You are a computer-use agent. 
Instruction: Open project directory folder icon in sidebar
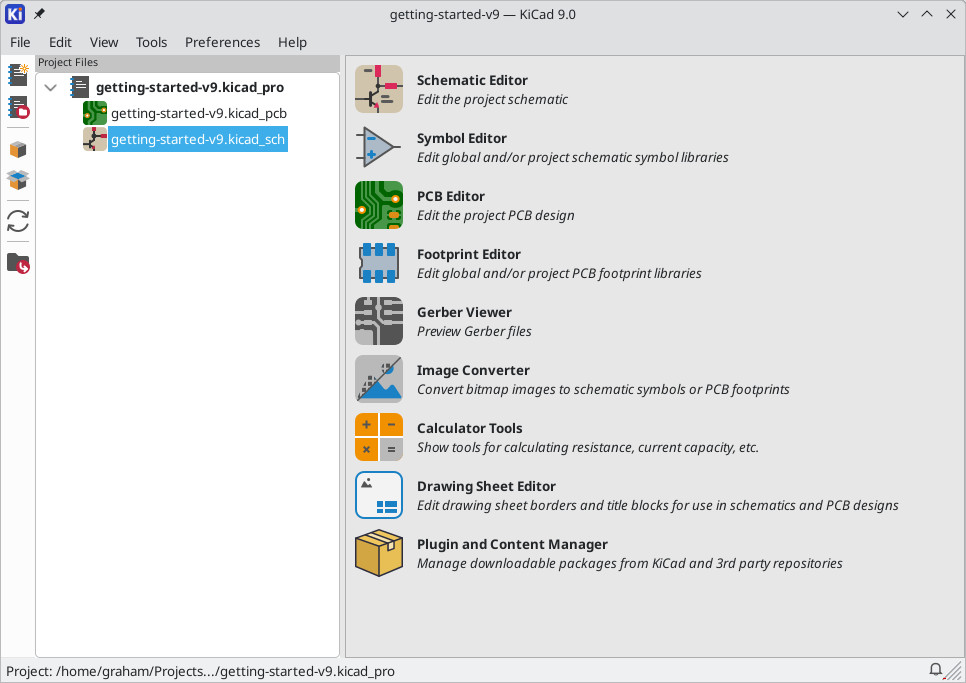coord(18,263)
